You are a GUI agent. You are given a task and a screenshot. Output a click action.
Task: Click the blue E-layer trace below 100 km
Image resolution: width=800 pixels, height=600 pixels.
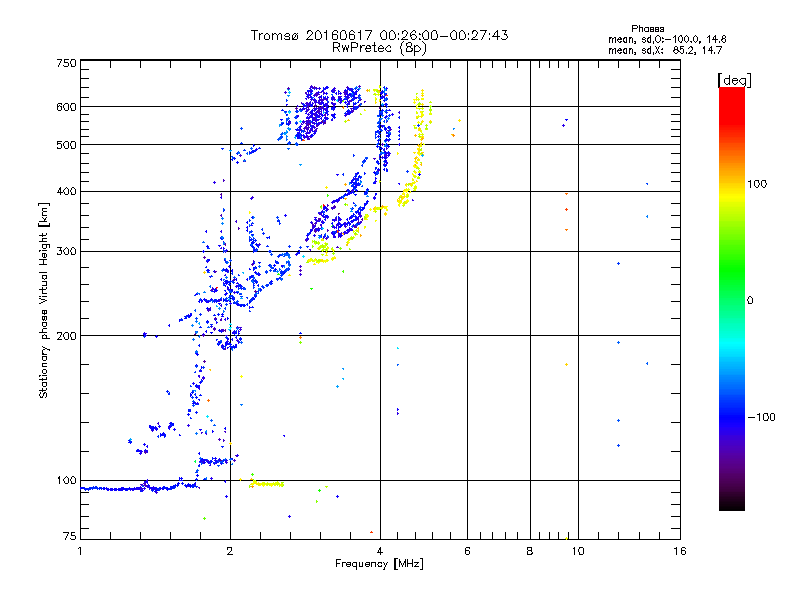[138, 488]
